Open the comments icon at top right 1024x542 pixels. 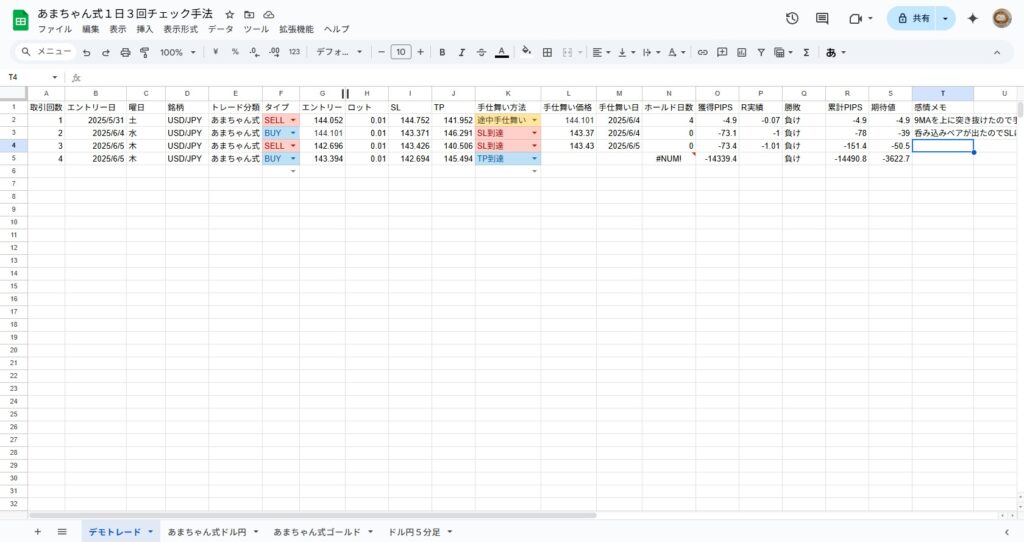822,18
